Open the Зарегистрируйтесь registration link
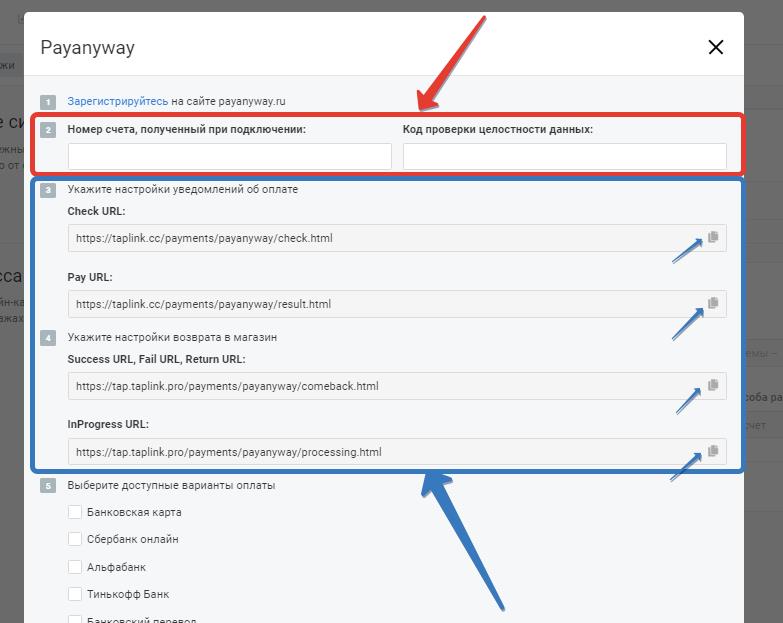 tap(118, 101)
